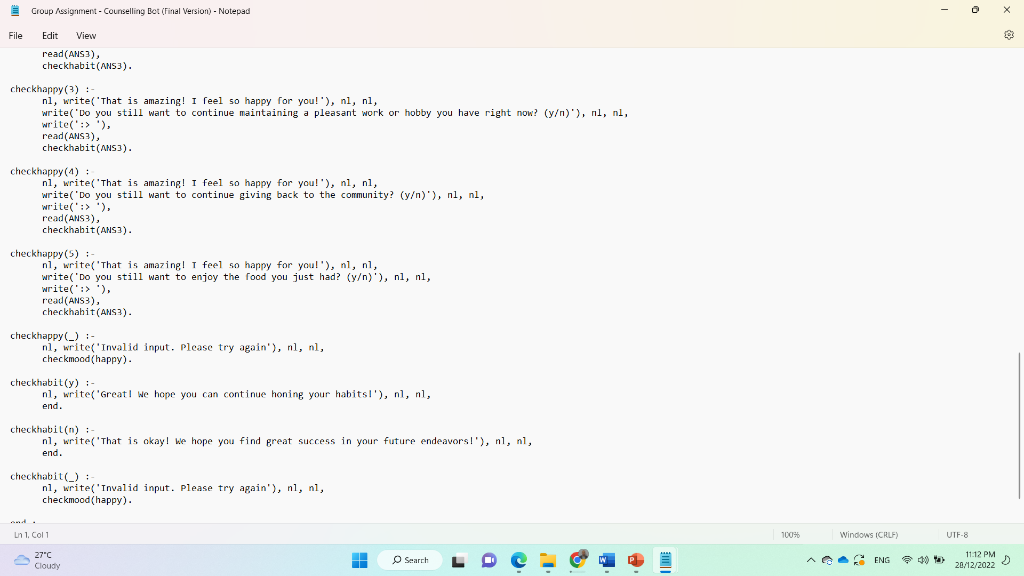Open Wi-Fi settings from the tray
Image resolution: width=1024 pixels, height=576 pixels.
point(906,561)
